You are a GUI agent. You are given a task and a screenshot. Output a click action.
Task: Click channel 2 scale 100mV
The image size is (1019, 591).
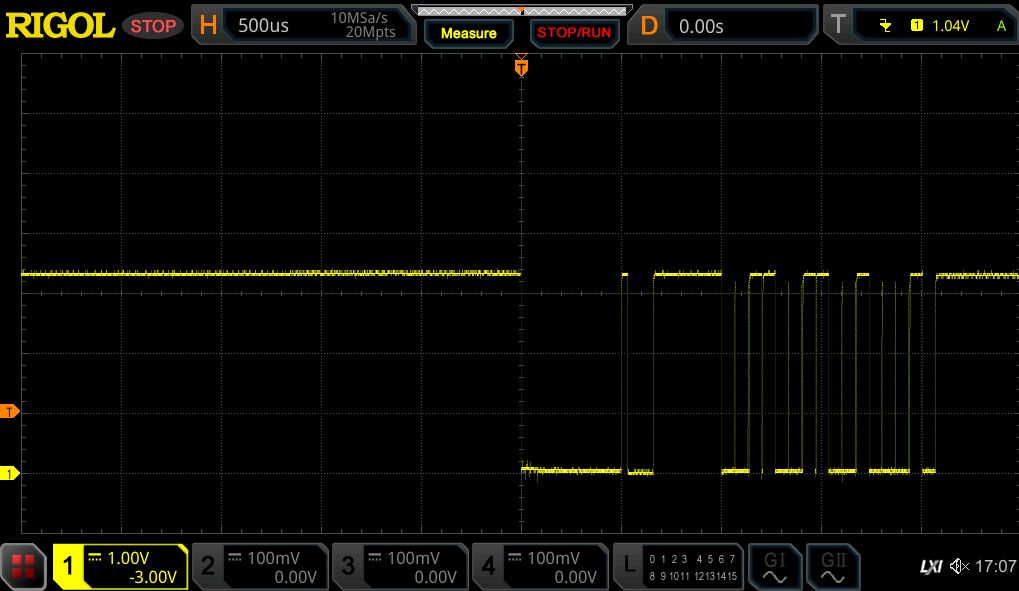click(273, 558)
